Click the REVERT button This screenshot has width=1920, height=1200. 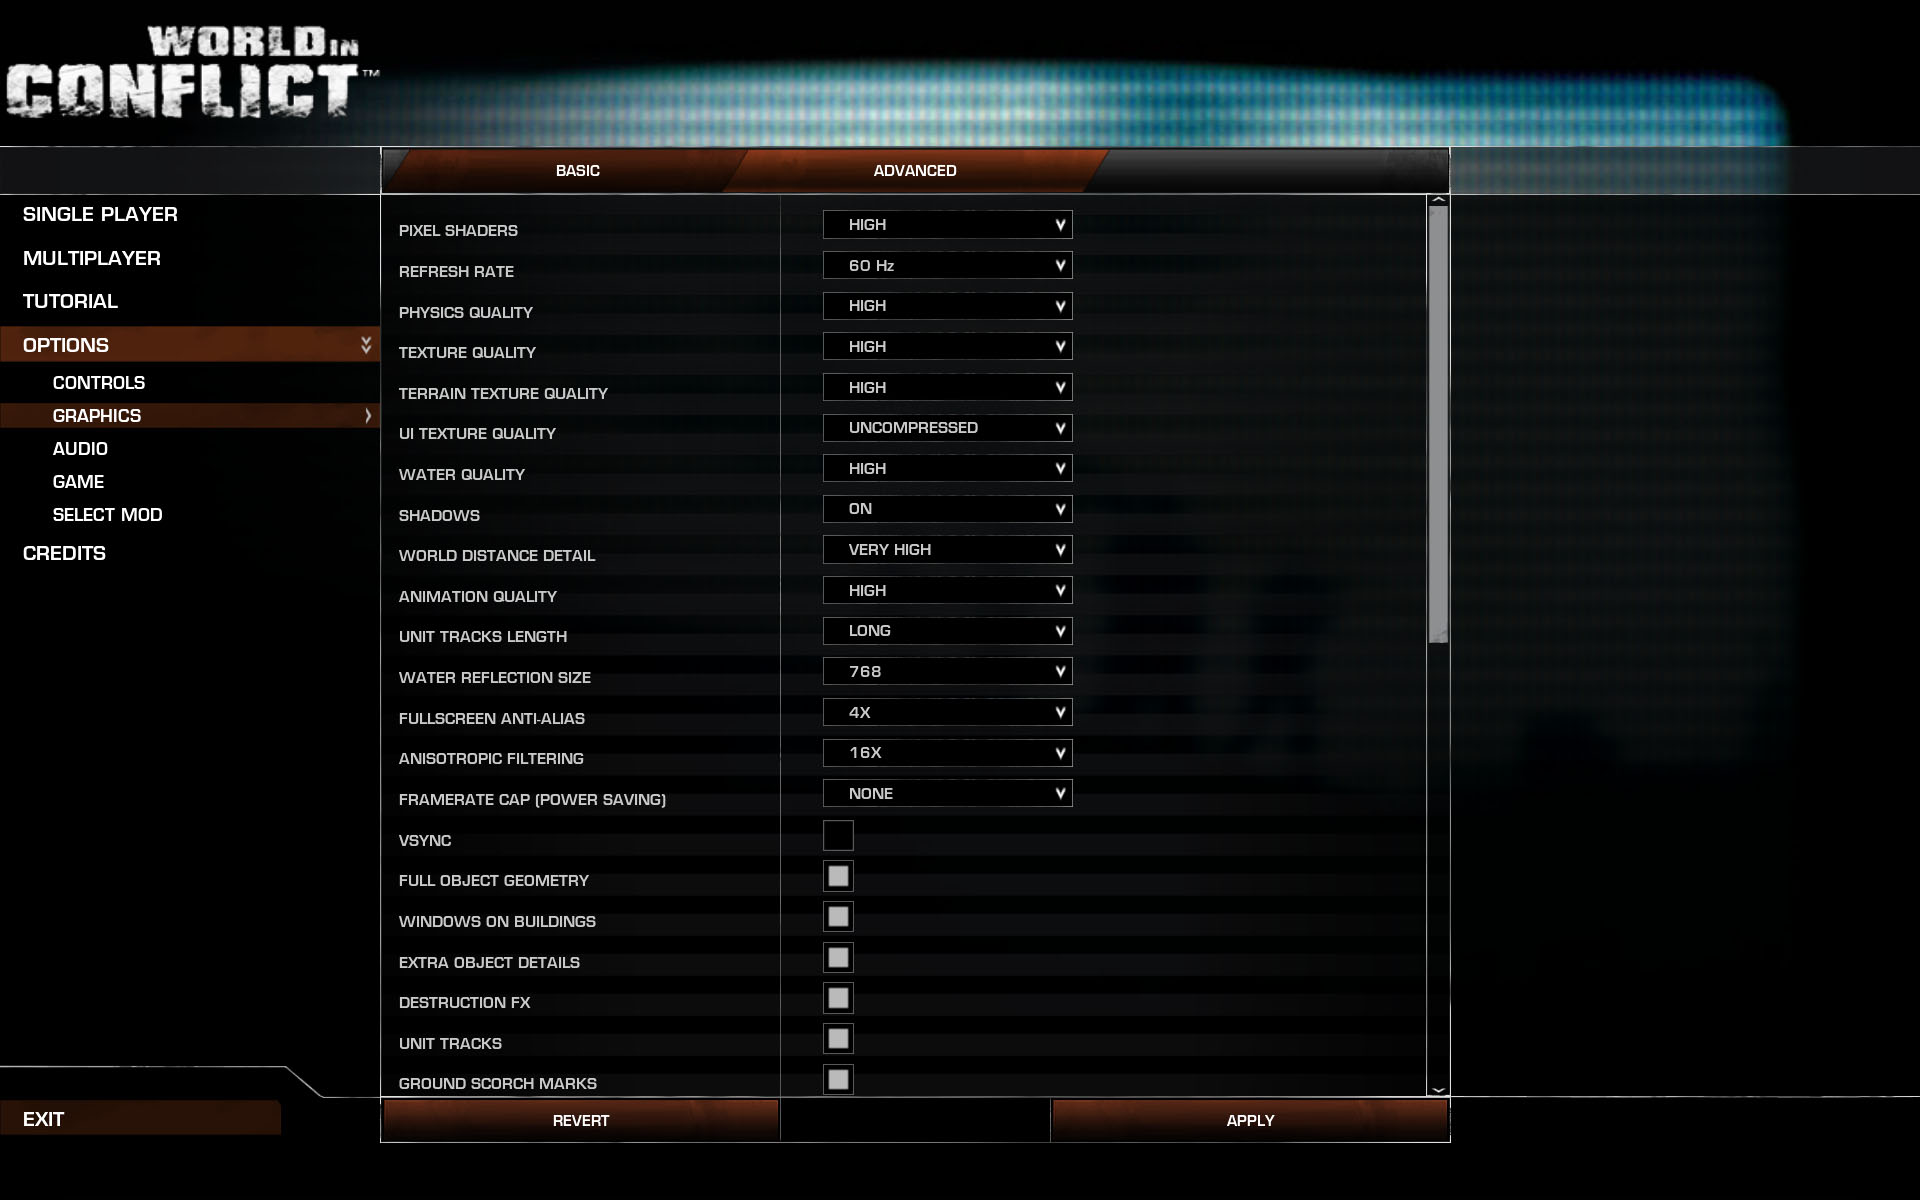tap(578, 1120)
